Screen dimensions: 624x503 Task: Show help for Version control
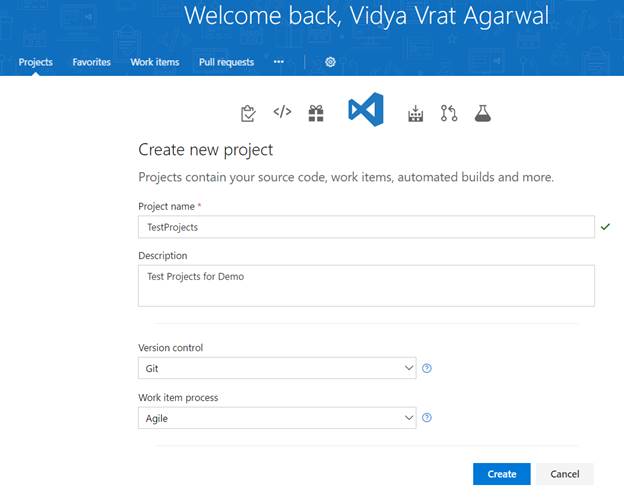point(427,368)
